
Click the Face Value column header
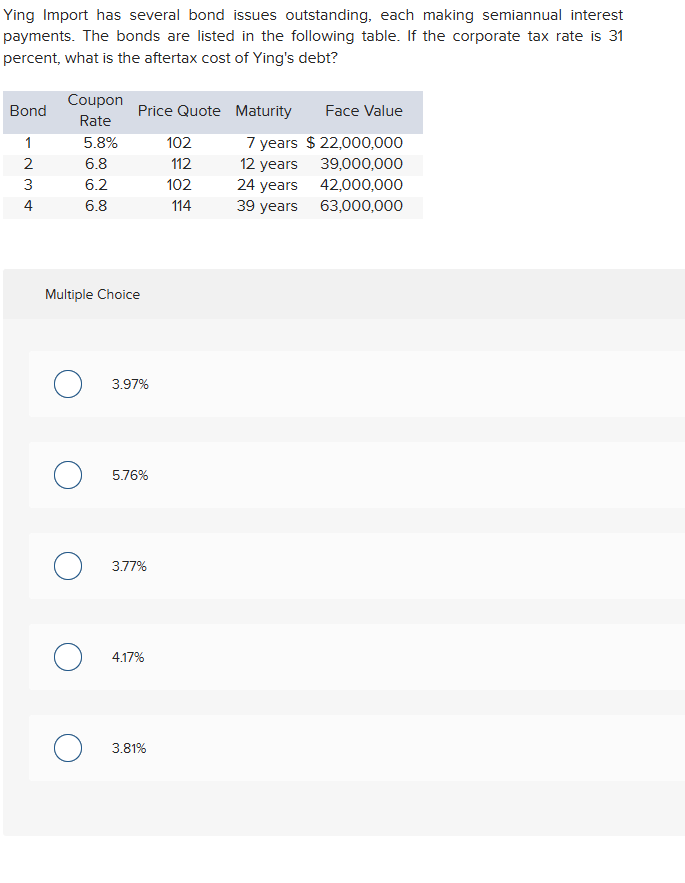coord(364,111)
